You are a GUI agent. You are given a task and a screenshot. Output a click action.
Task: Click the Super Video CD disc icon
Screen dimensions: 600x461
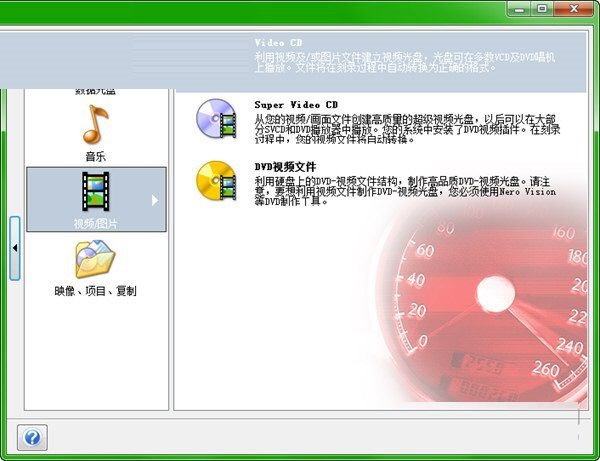coord(215,118)
